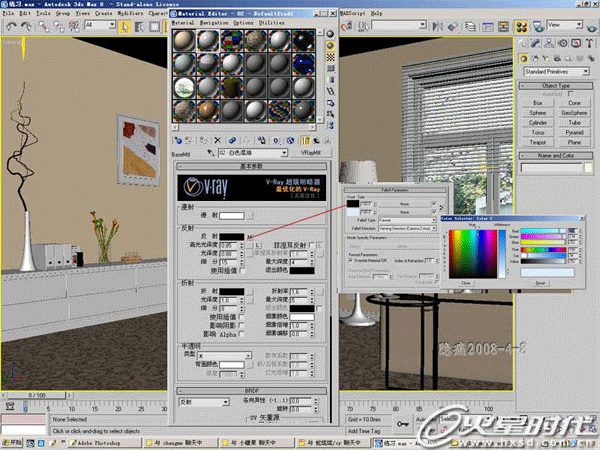
Task: Click the Redo arrow in main toolbar
Action: click(x=26, y=26)
